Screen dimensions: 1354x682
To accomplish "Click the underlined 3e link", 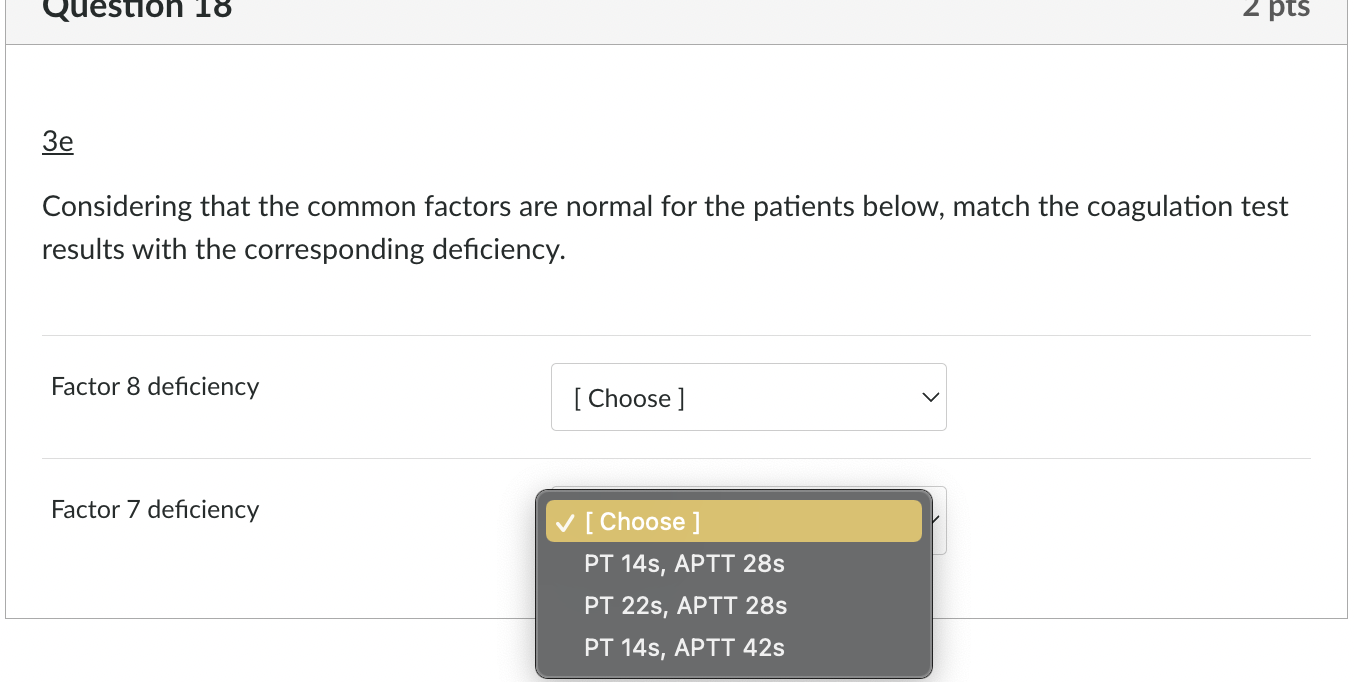I will 58,142.
